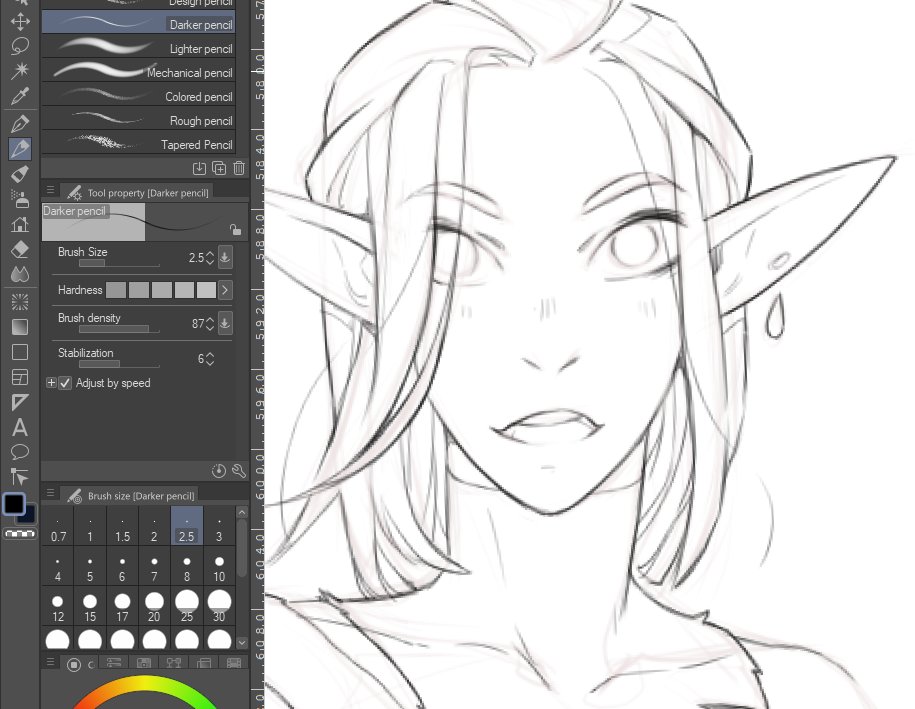Click the Stabilization slider
Image resolution: width=915 pixels, height=709 pixels.
click(x=119, y=364)
